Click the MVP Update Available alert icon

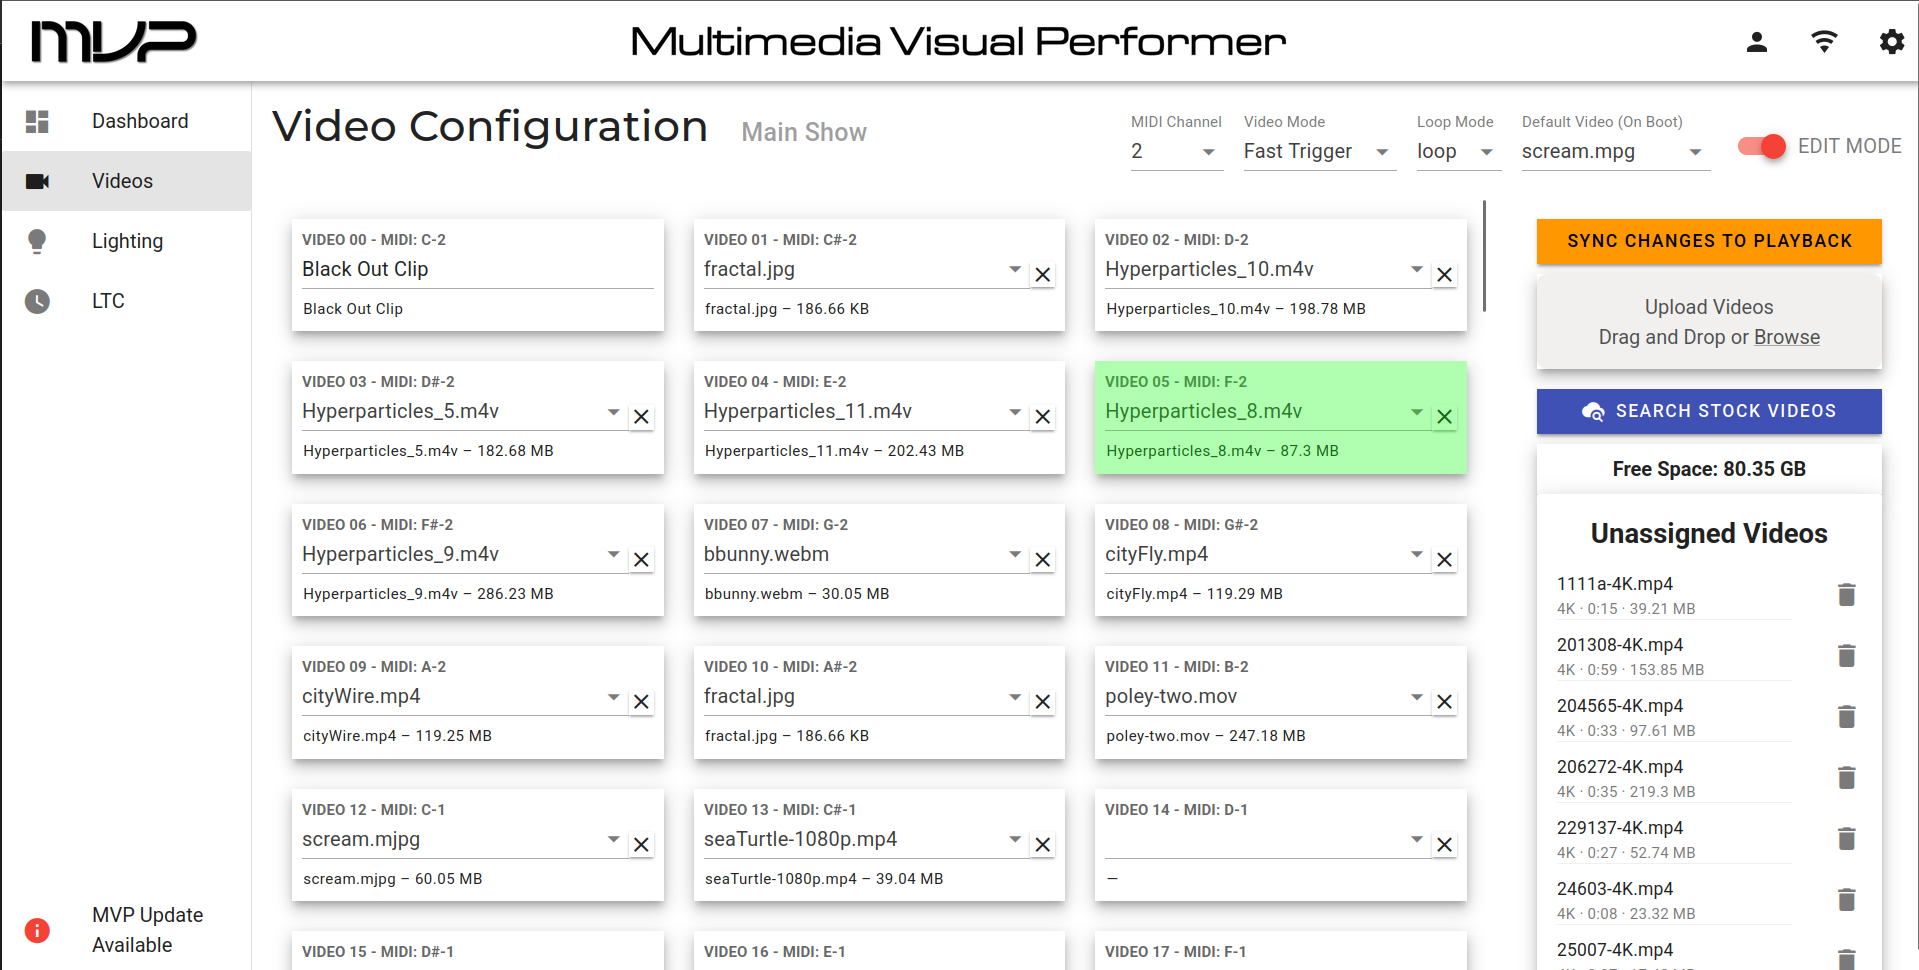click(x=37, y=931)
